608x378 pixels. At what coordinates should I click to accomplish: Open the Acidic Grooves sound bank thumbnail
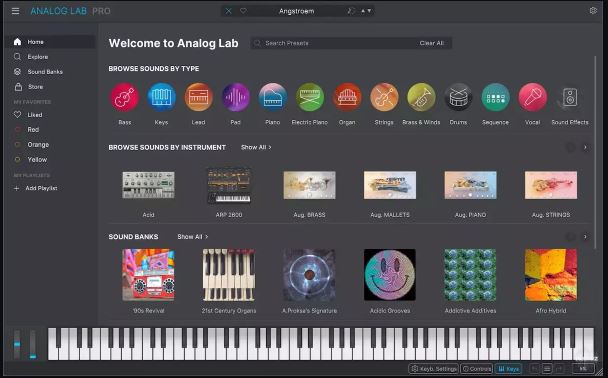390,275
